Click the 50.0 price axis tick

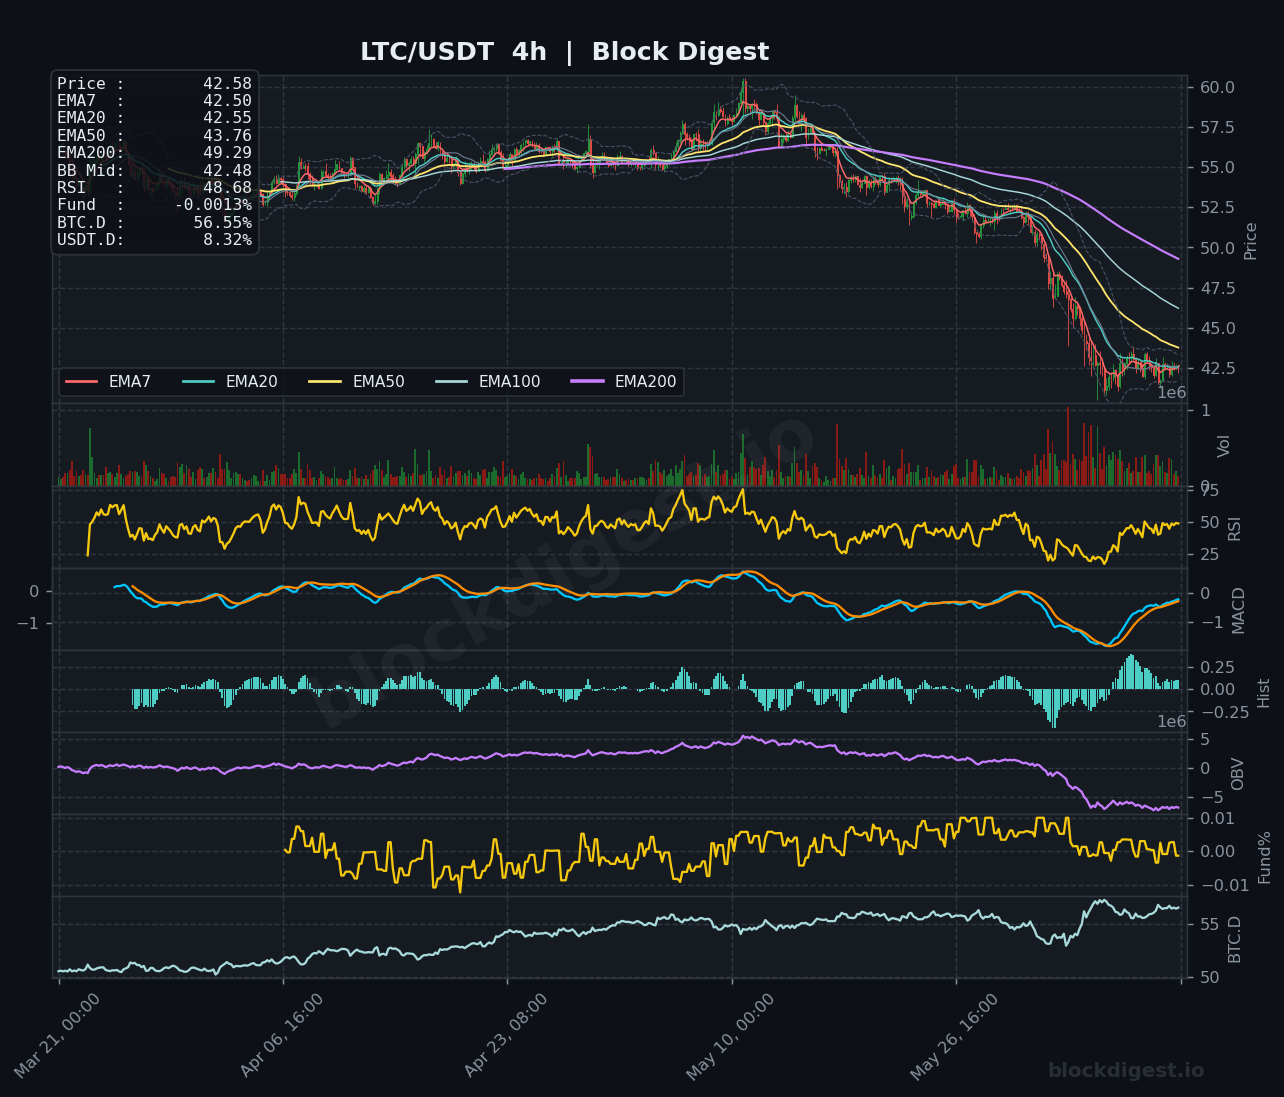(1217, 248)
